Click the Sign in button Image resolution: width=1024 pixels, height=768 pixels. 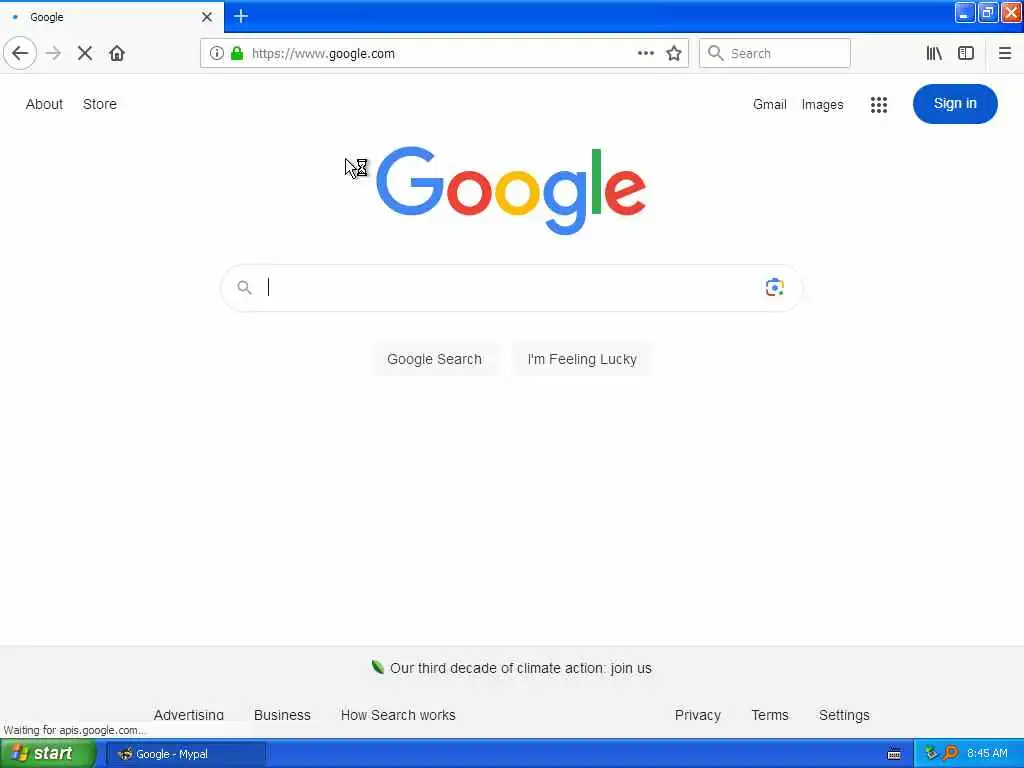[955, 104]
